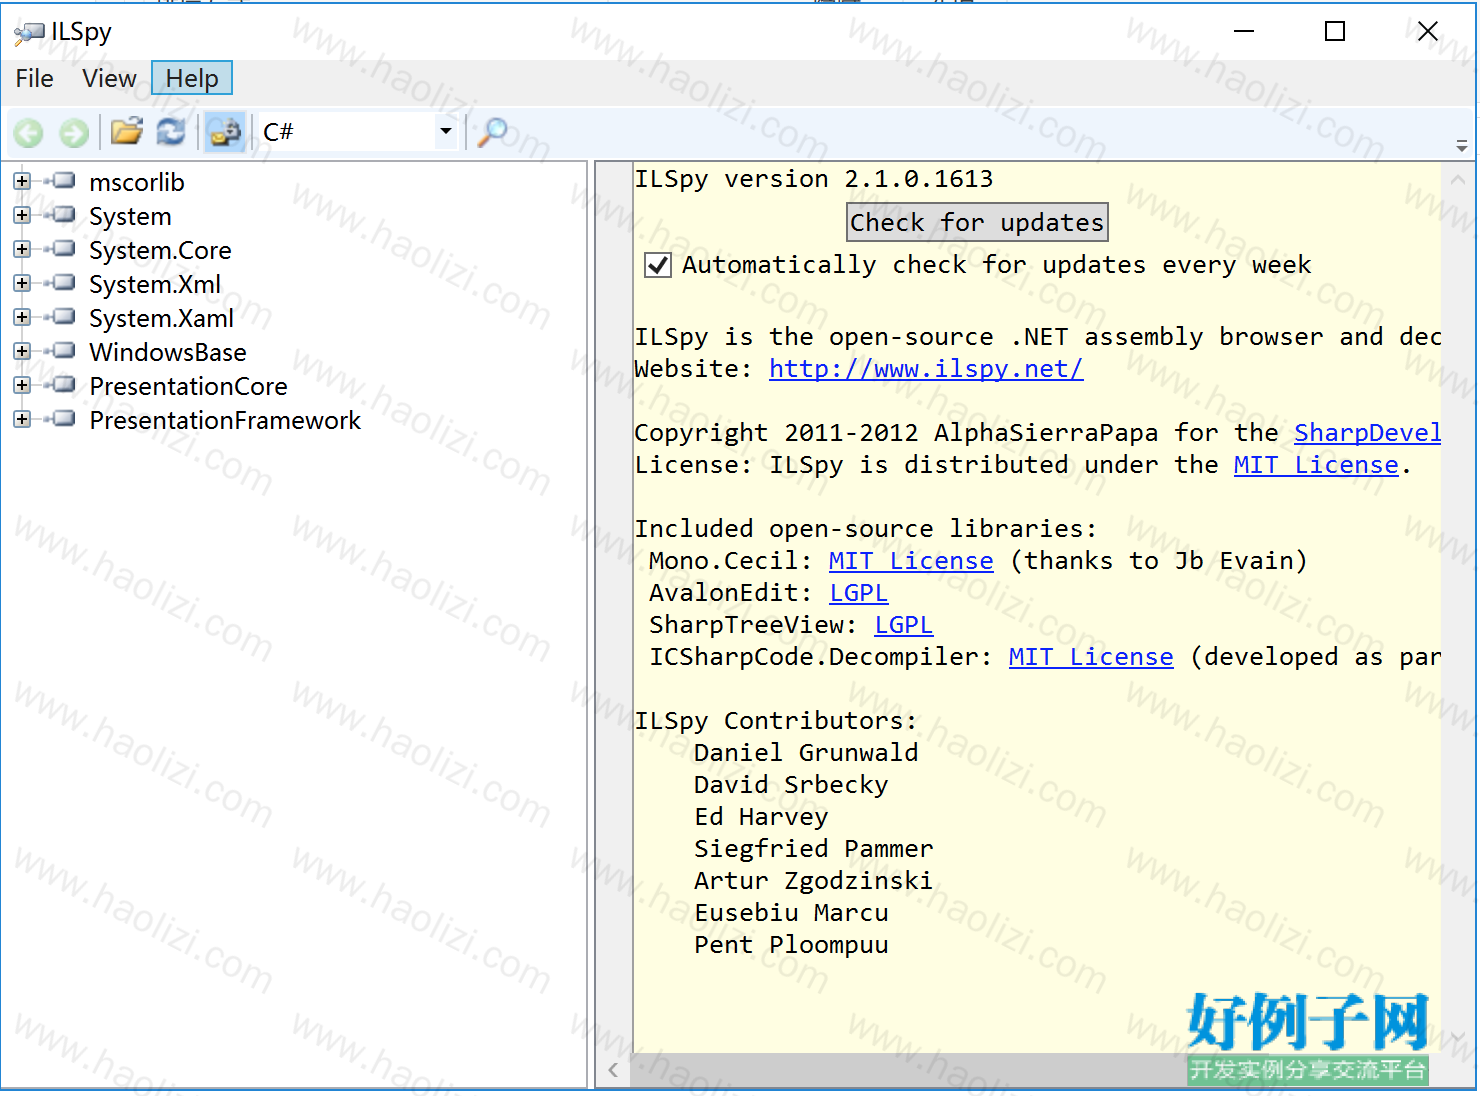Open the File menu

pos(35,78)
